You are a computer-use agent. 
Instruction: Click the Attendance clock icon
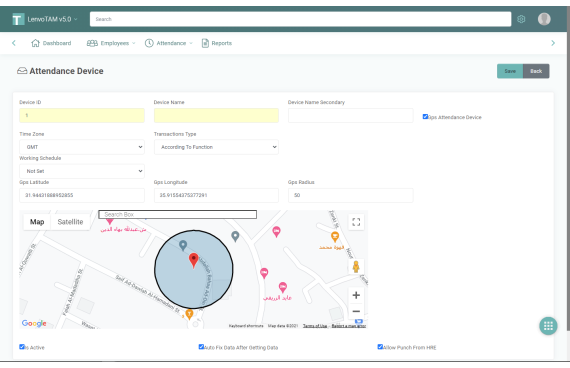click(x=149, y=43)
